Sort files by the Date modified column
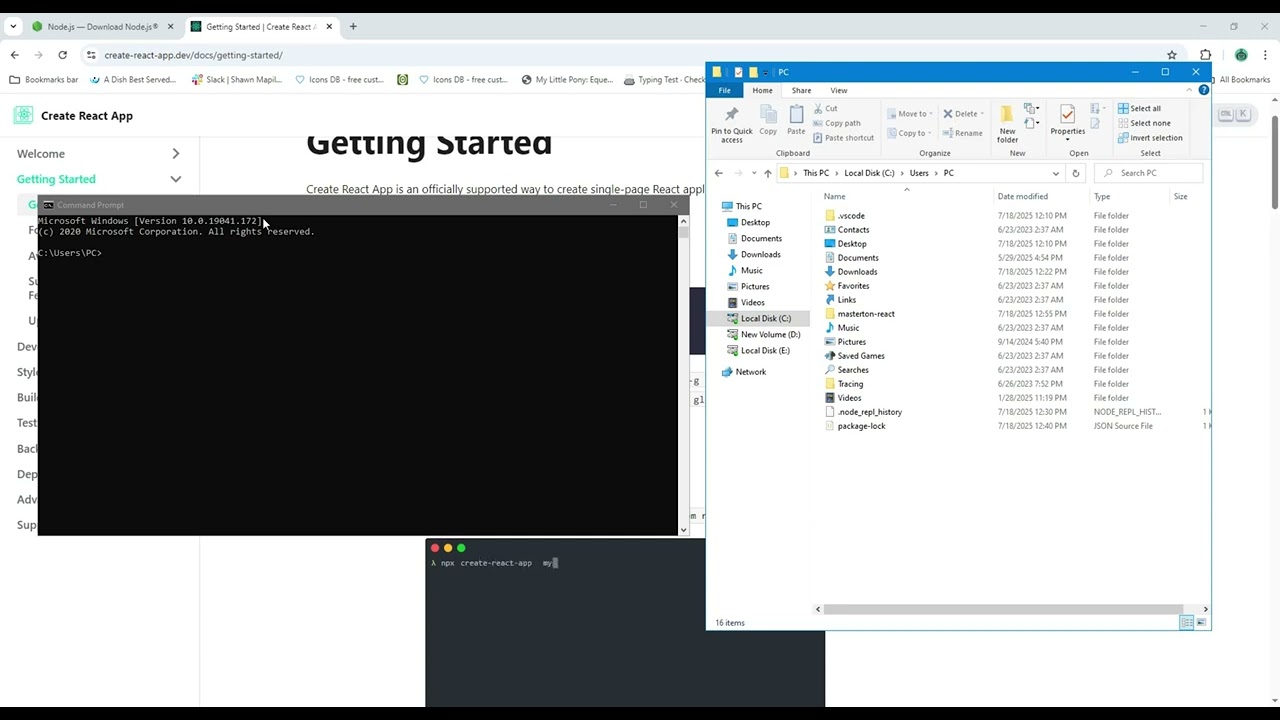1280x720 pixels. tap(1022, 197)
